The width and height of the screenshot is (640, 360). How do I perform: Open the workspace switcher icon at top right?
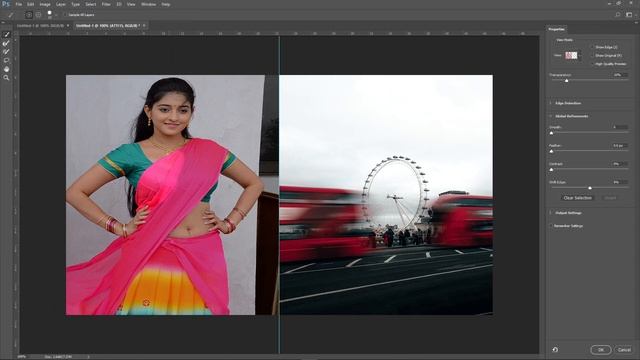click(629, 15)
